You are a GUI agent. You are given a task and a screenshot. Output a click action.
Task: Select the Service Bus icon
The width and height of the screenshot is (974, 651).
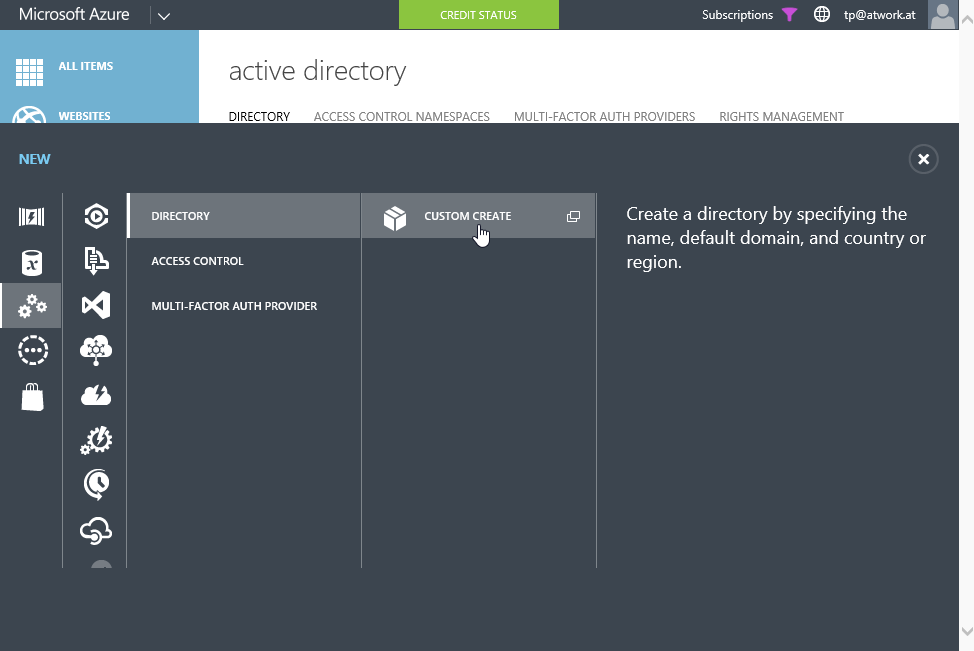point(96,260)
